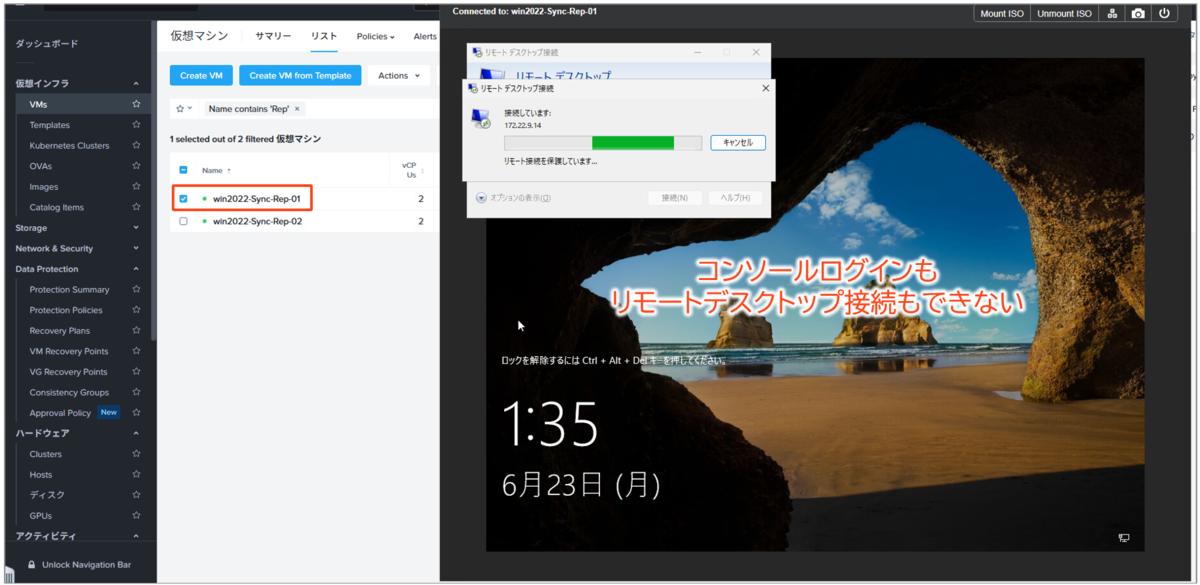This screenshot has height=585, width=1200.
Task: Star the Recovery Plans entry
Action: point(136,330)
